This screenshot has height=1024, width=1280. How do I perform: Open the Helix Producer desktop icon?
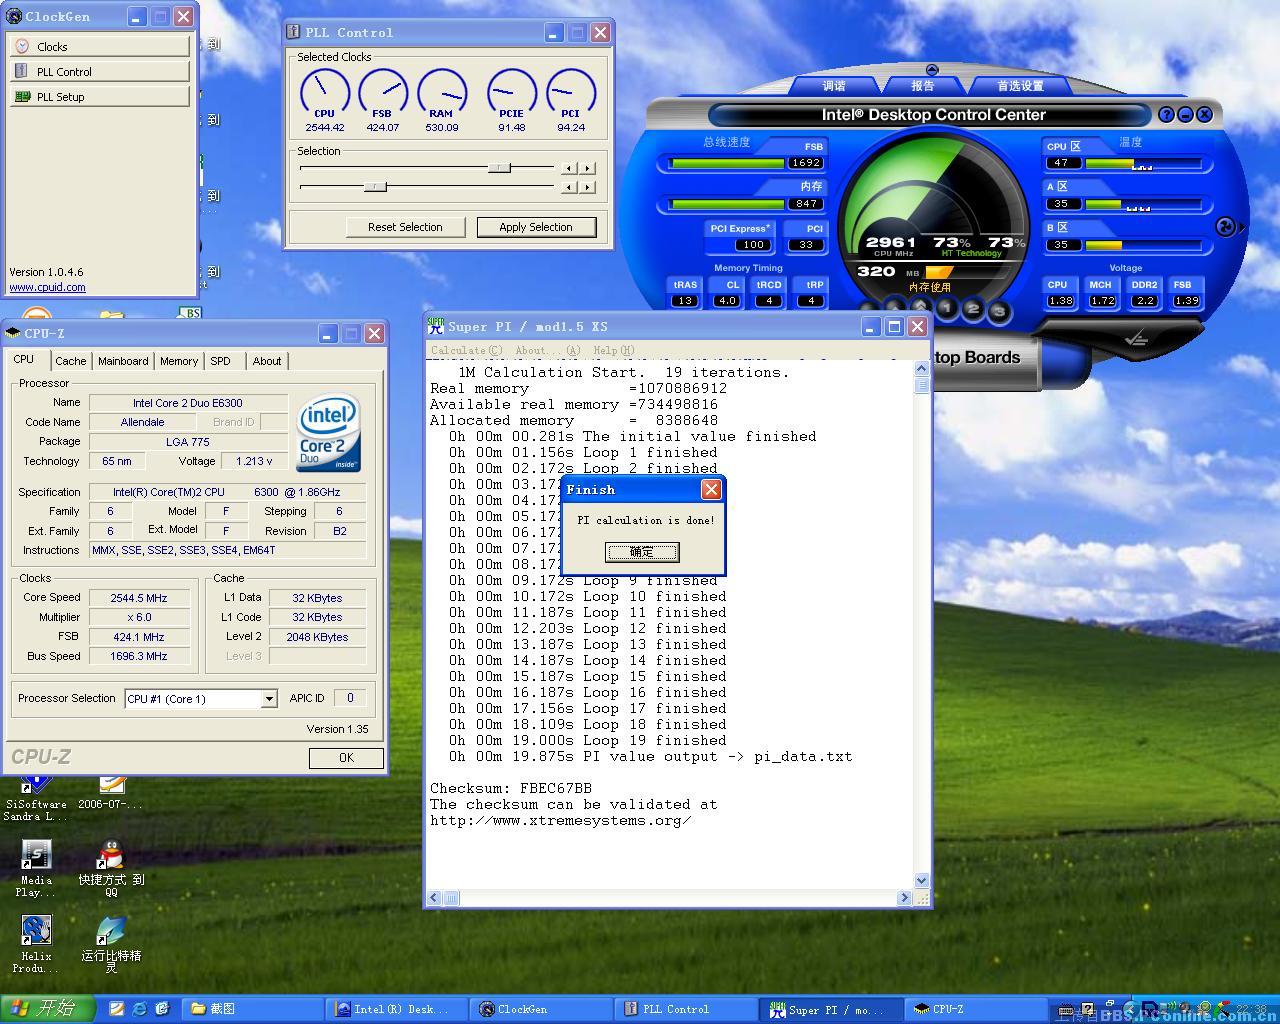[36, 943]
